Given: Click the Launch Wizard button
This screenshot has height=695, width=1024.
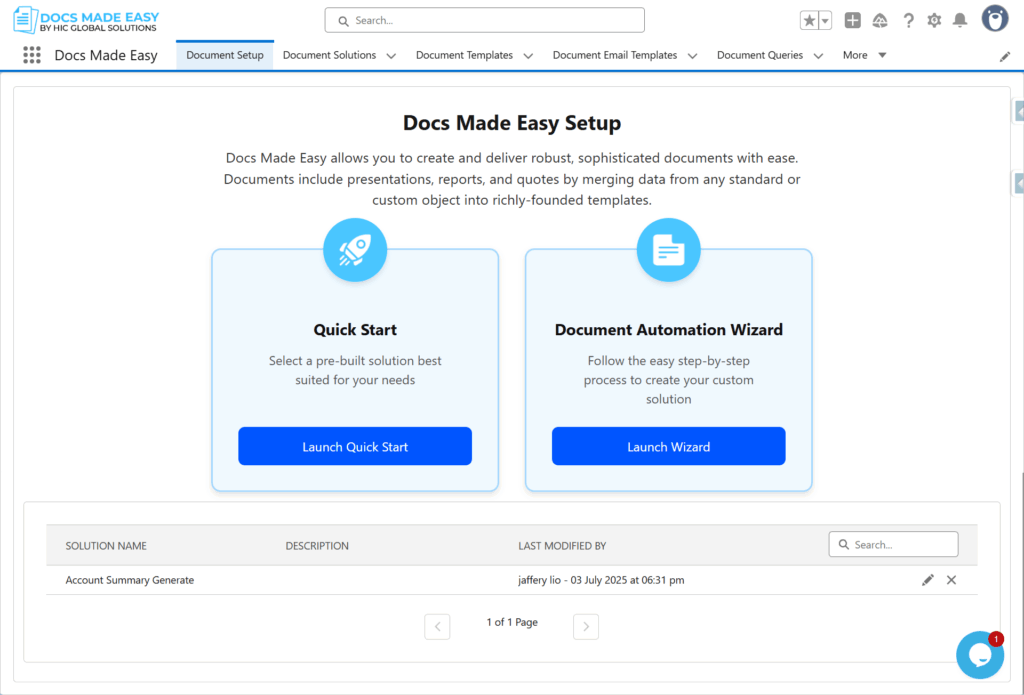Looking at the screenshot, I should (x=668, y=446).
